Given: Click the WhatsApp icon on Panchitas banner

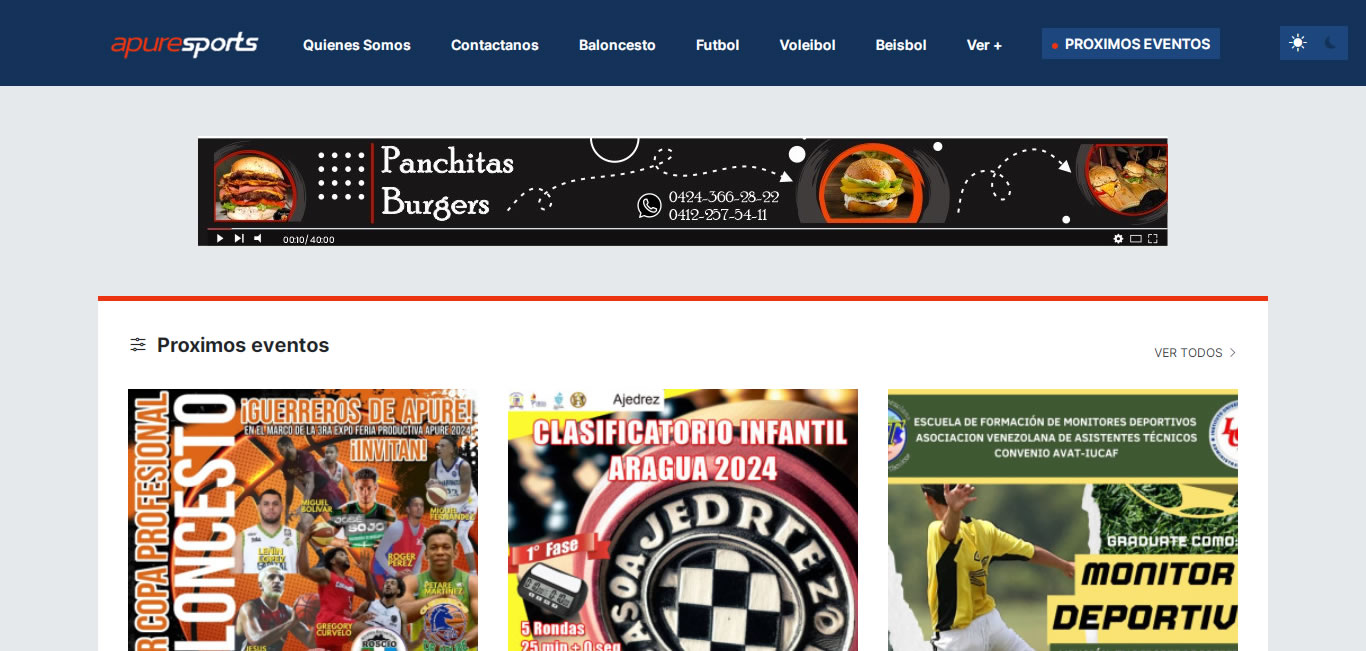Looking at the screenshot, I should pos(649,206).
